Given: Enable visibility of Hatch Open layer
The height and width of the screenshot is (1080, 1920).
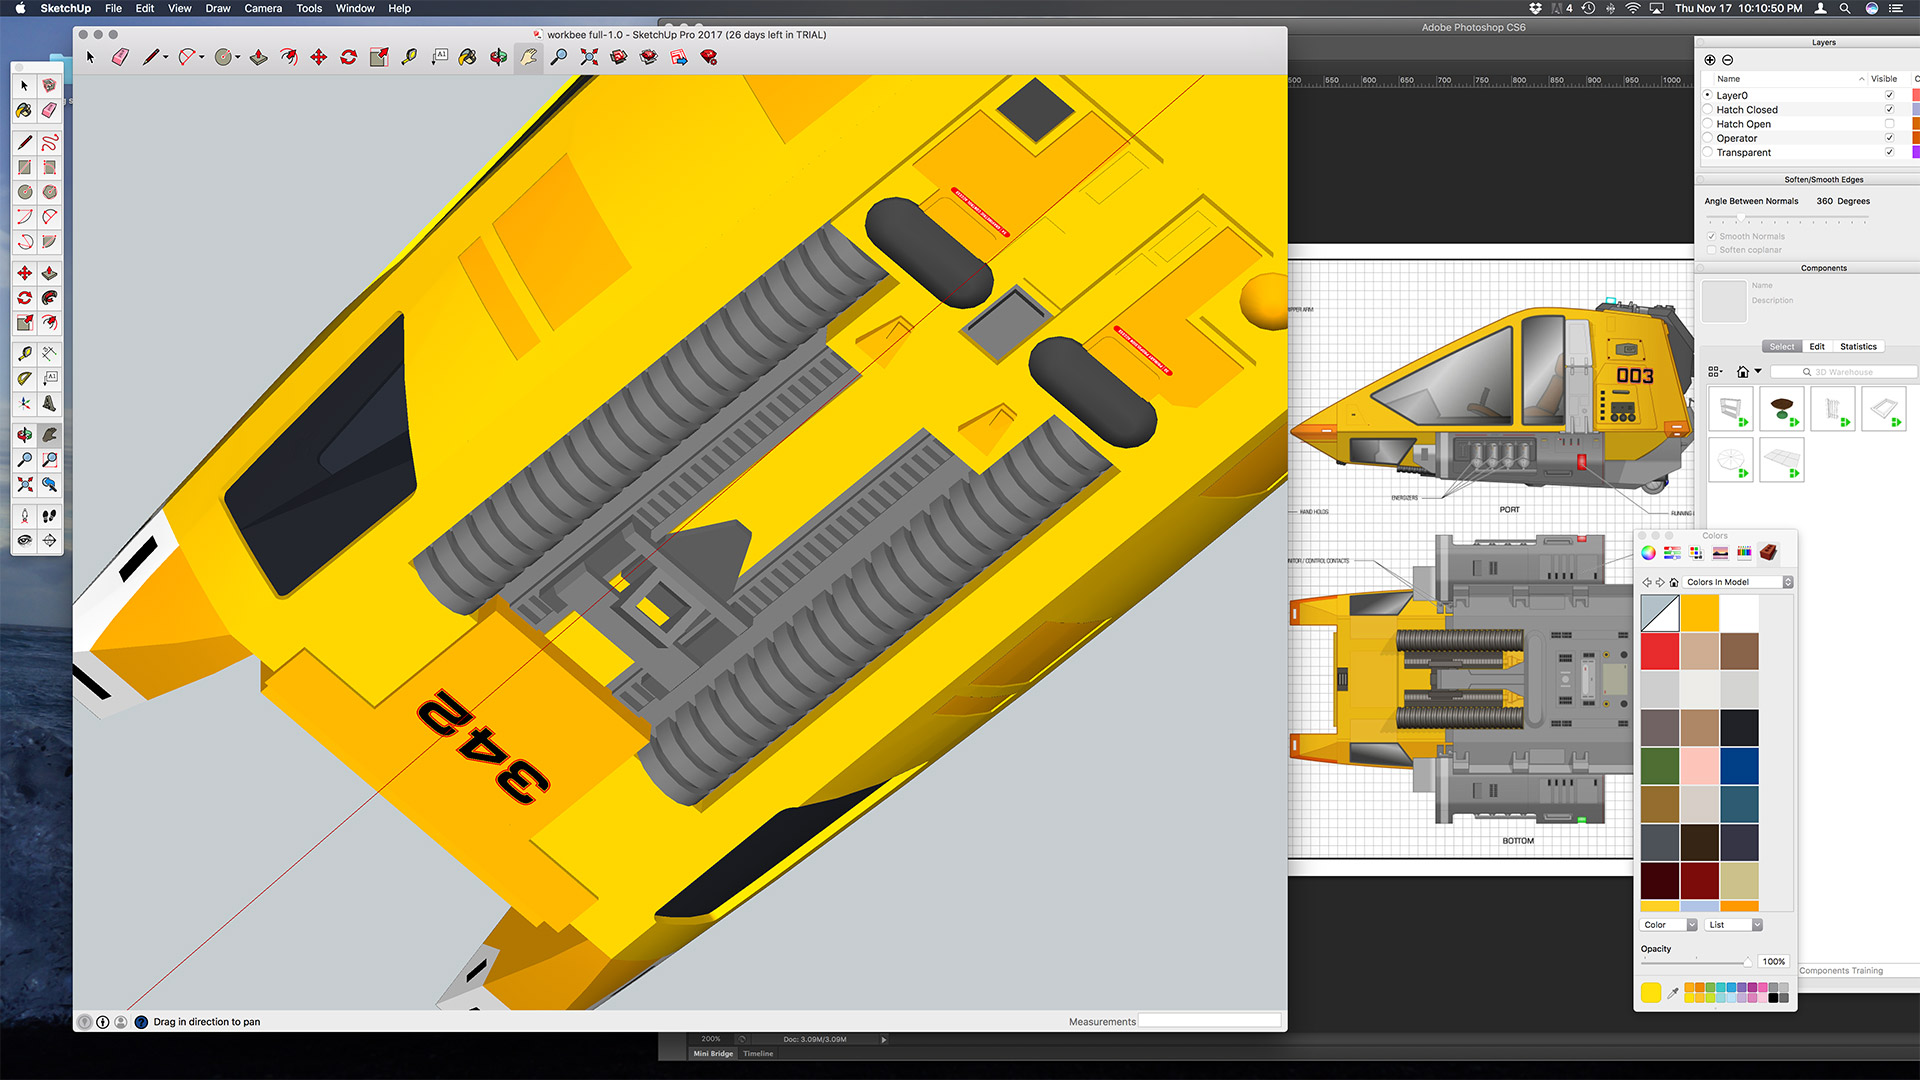Looking at the screenshot, I should tap(1889, 124).
